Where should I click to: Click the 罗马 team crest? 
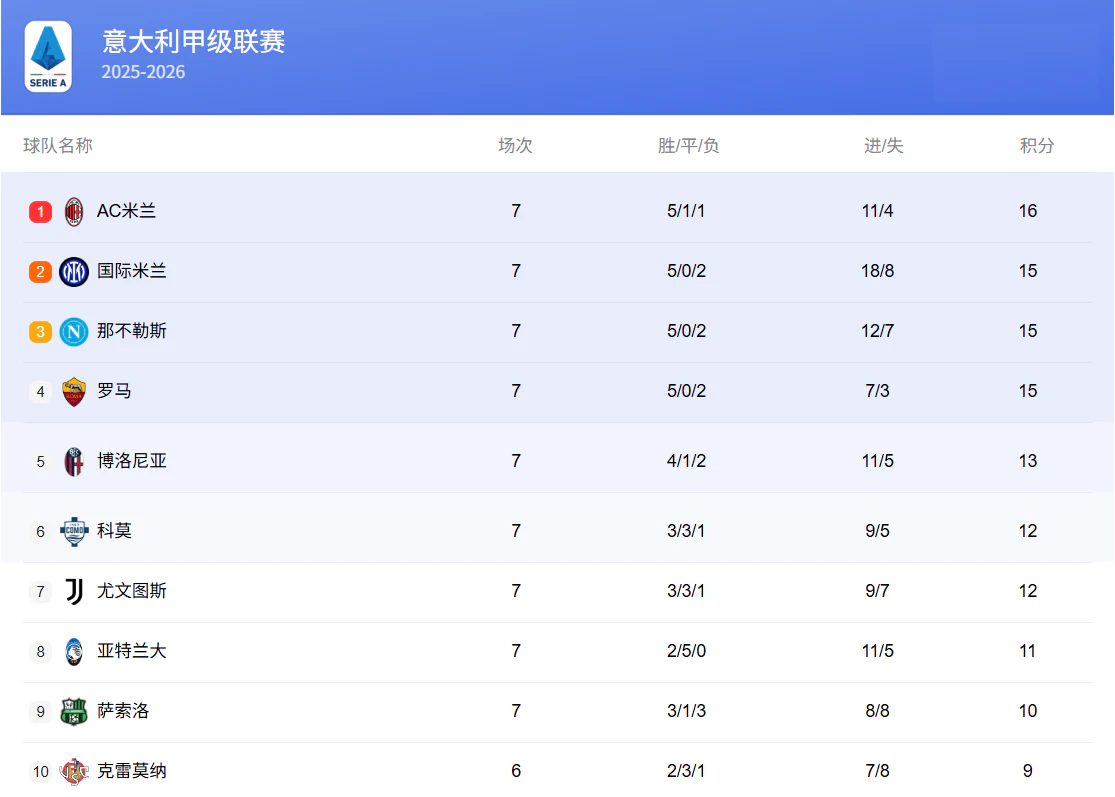coord(74,392)
